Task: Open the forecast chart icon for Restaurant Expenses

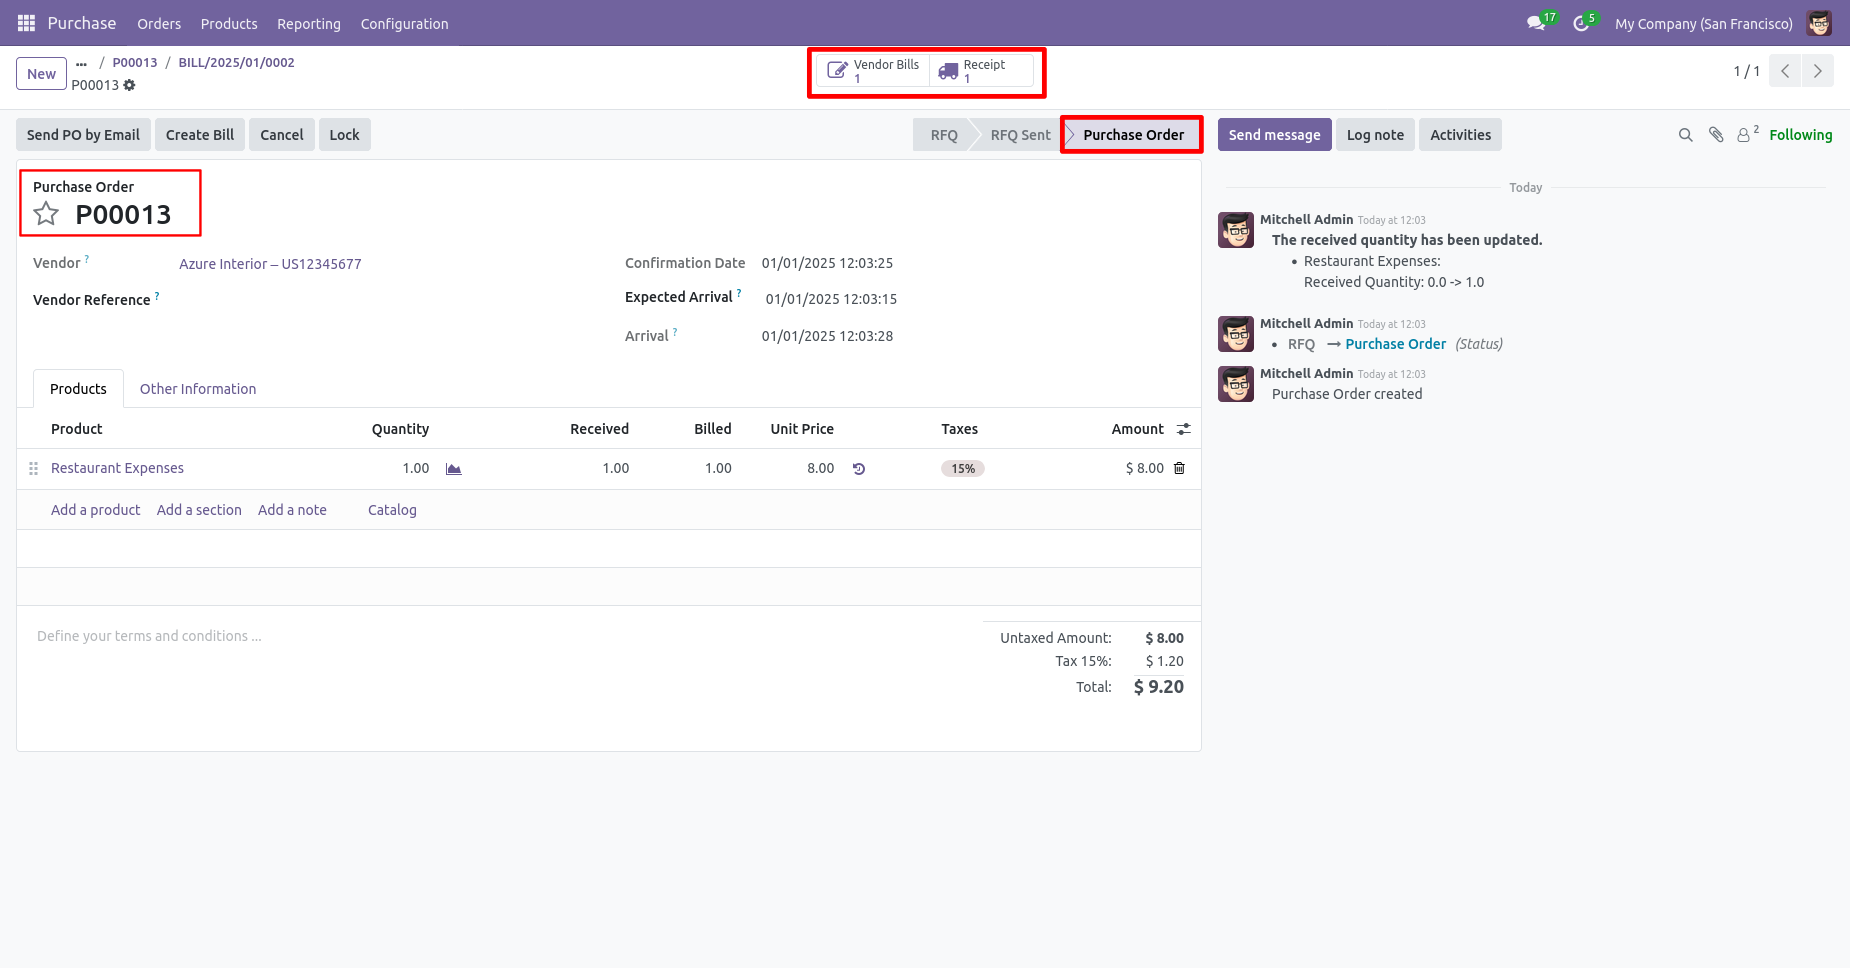Action: coord(454,469)
